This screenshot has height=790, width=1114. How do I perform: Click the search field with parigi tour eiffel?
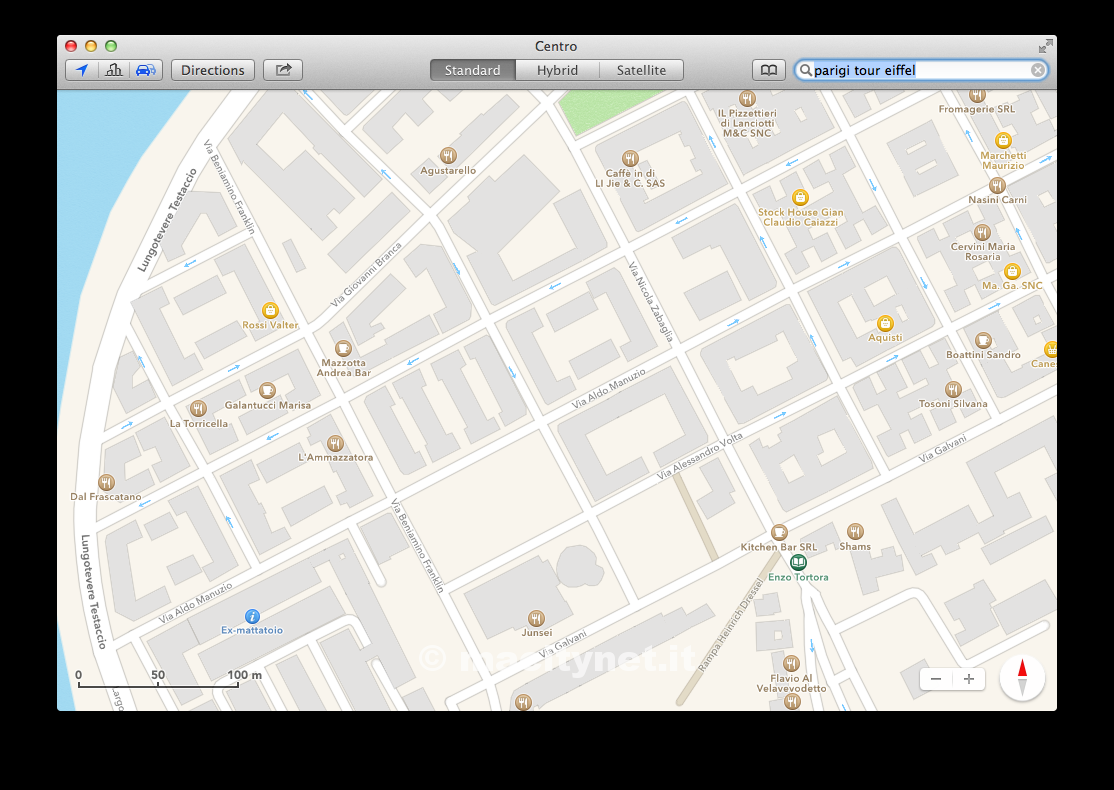[920, 70]
